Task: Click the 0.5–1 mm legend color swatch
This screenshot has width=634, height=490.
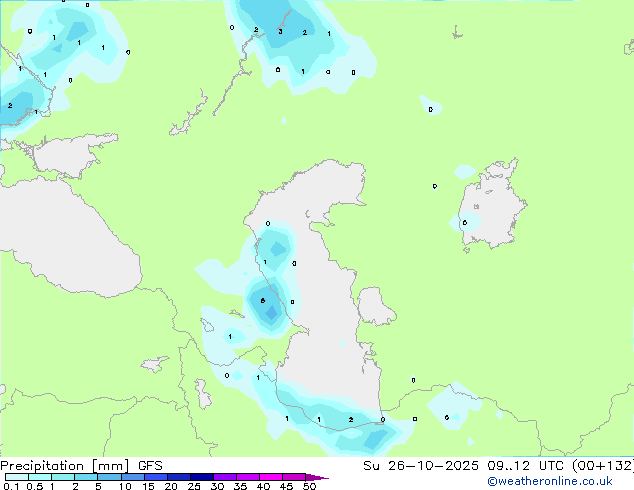Action: click(x=40, y=477)
